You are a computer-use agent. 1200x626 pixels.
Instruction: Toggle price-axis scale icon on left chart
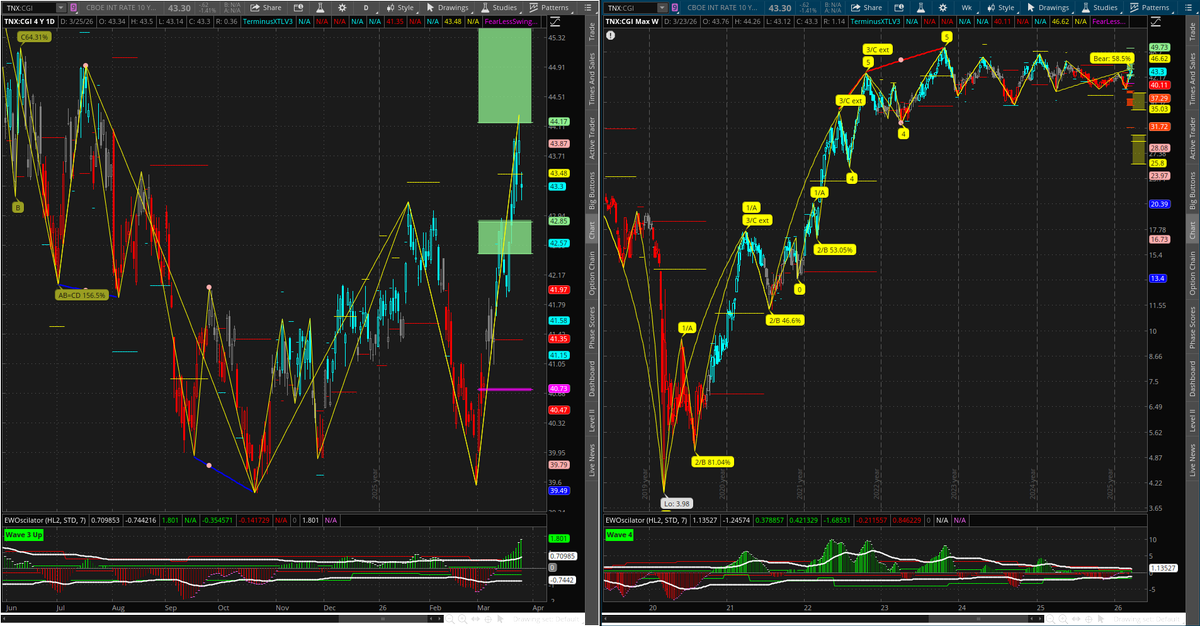point(556,22)
